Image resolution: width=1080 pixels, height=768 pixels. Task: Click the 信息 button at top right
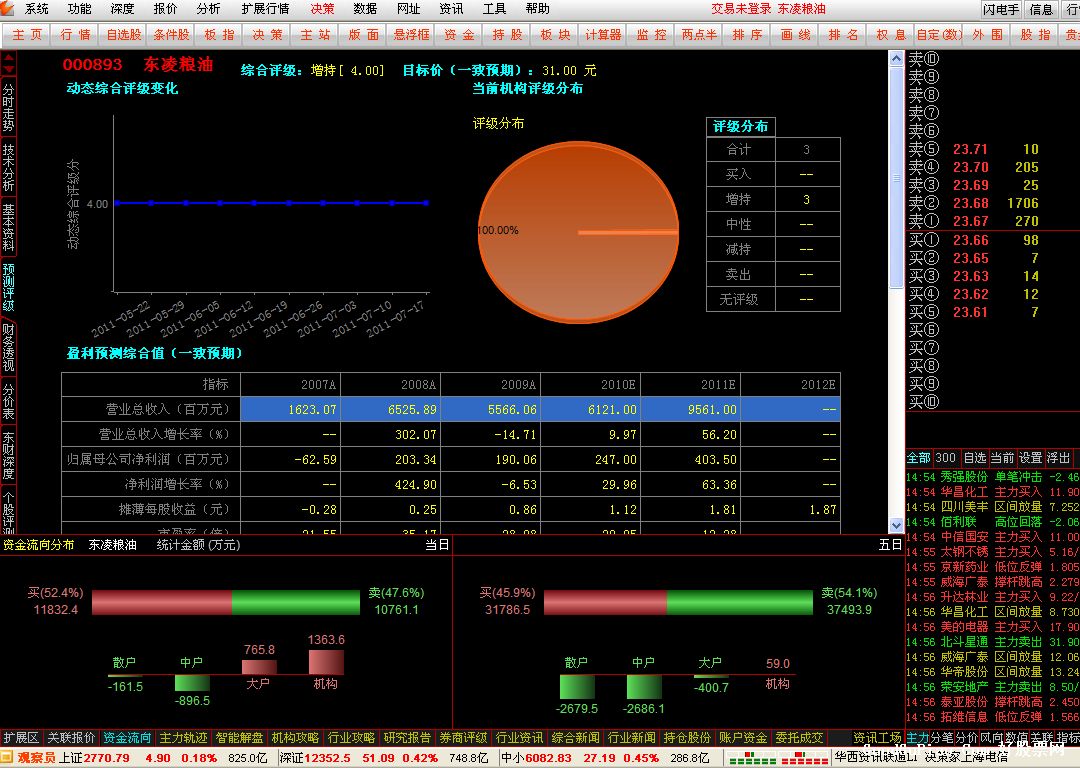tap(1041, 9)
